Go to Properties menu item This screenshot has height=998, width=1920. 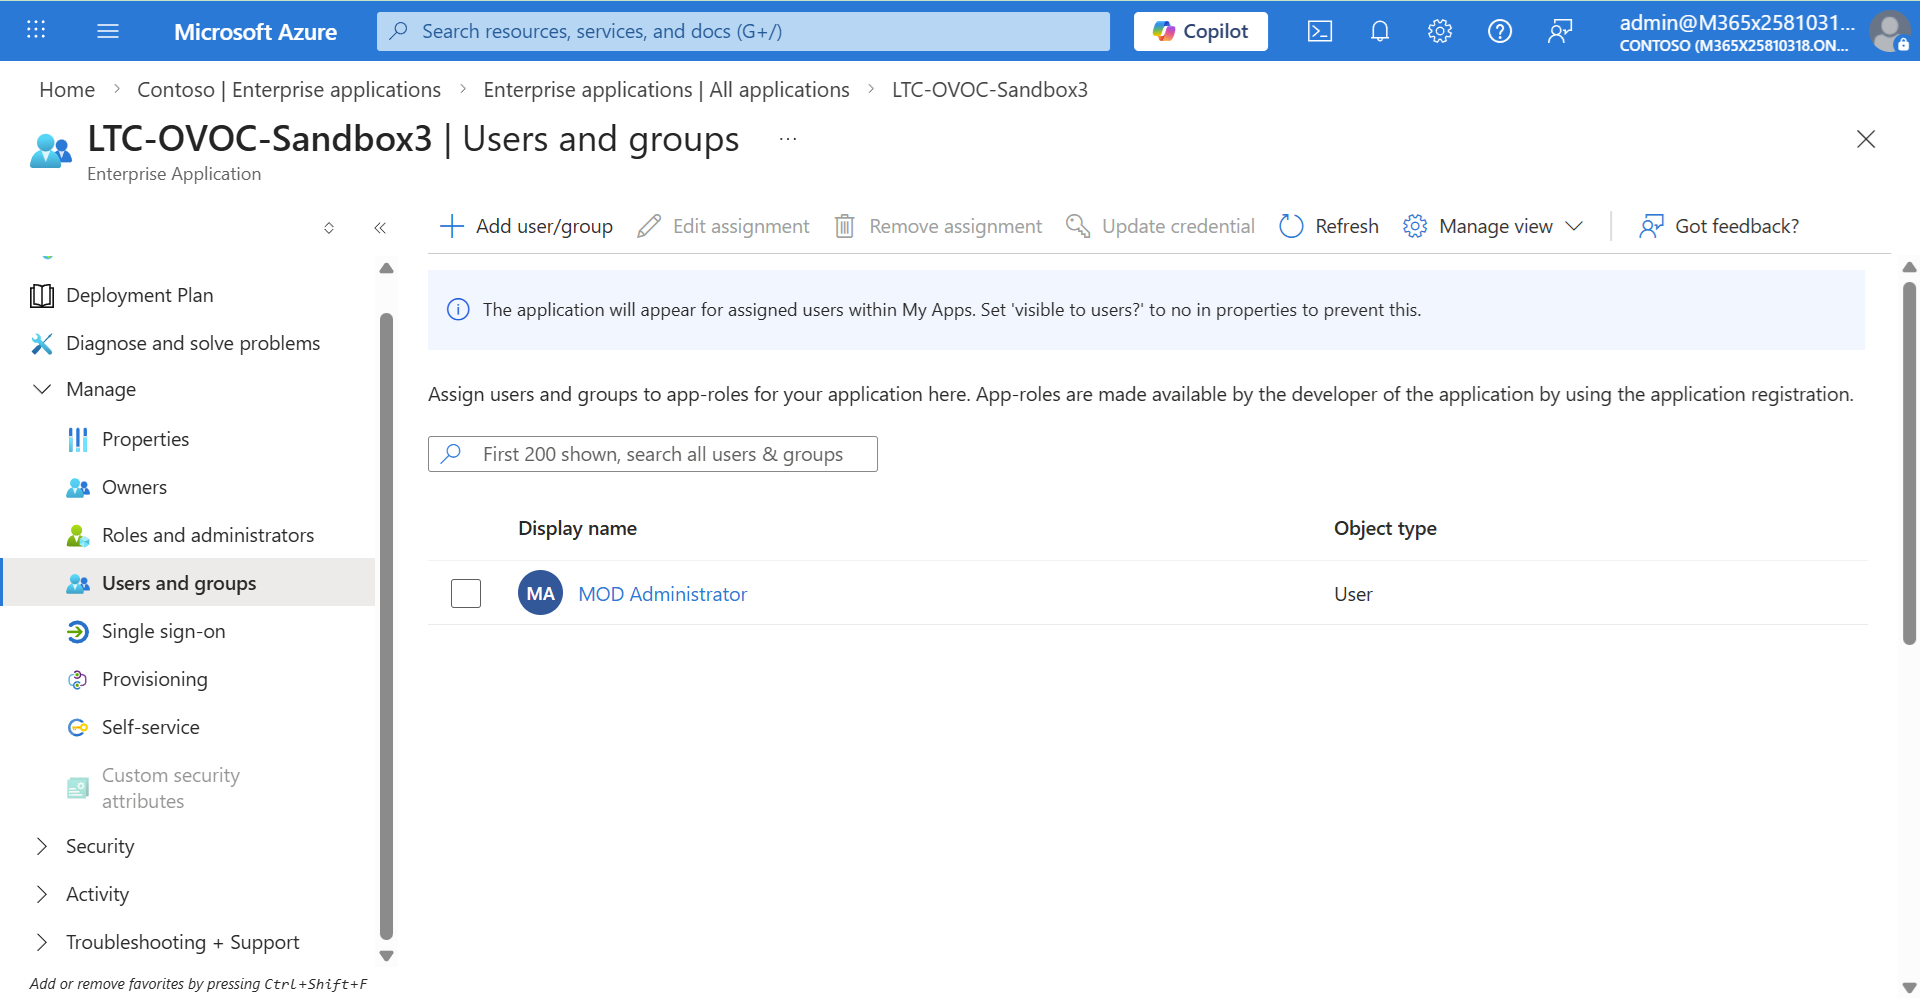click(145, 439)
